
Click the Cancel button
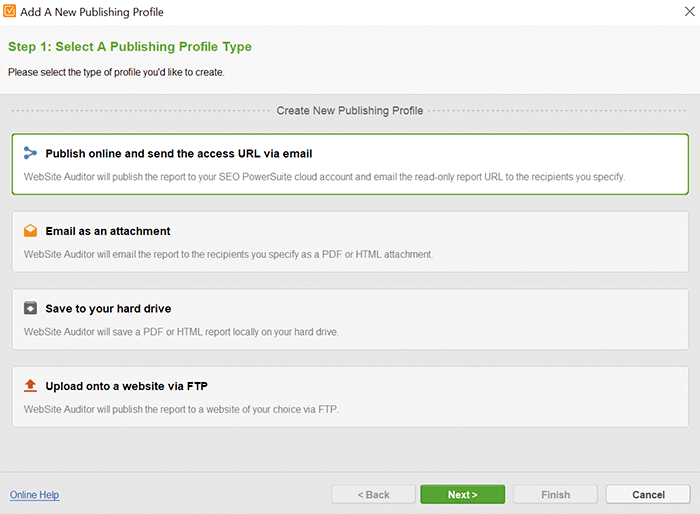648,494
